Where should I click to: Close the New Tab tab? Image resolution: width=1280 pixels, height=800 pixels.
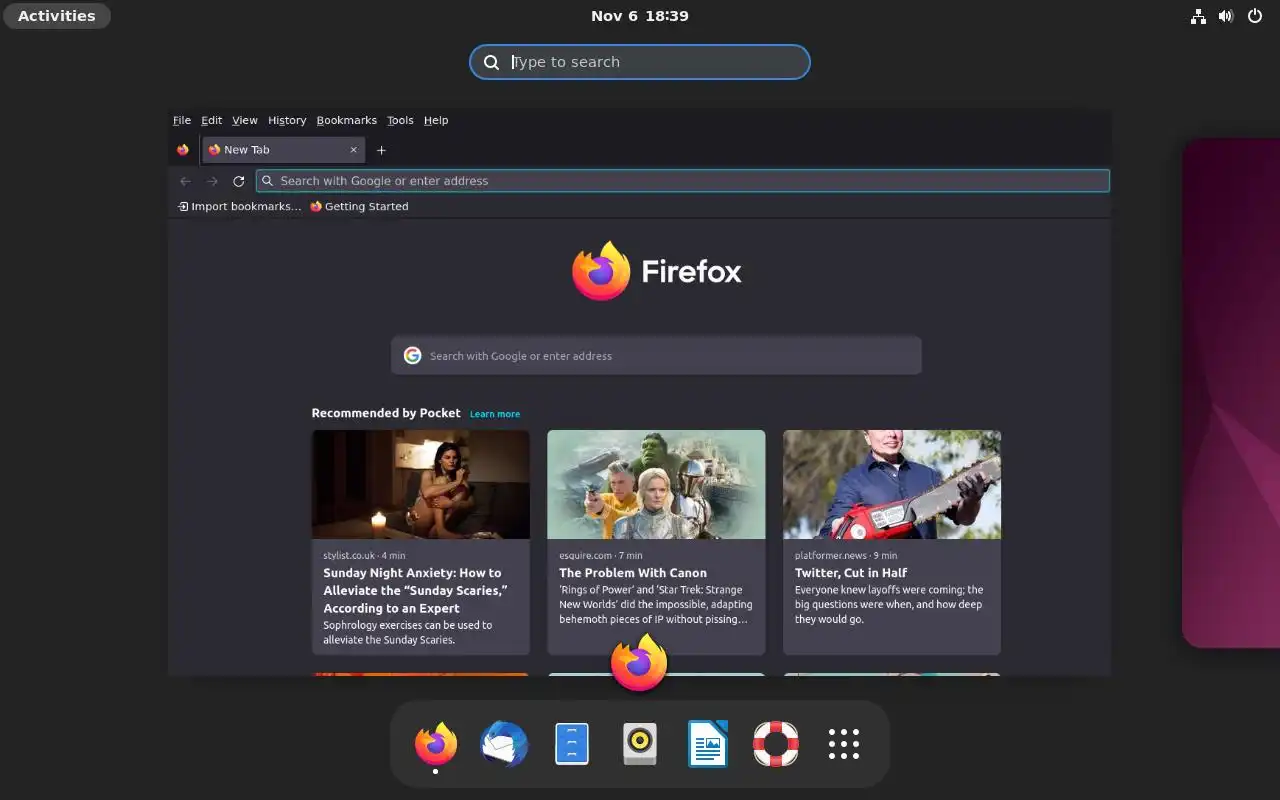[x=353, y=150]
